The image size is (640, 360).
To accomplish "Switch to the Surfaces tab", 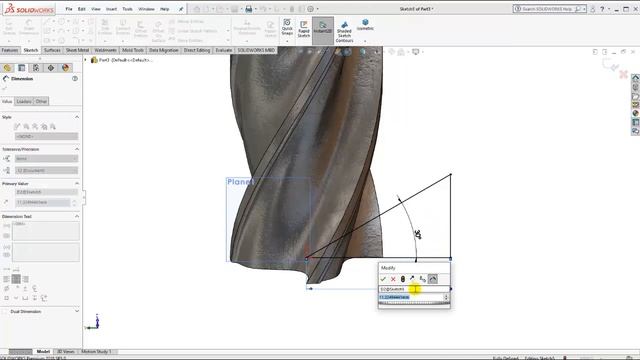I will click(x=52, y=50).
